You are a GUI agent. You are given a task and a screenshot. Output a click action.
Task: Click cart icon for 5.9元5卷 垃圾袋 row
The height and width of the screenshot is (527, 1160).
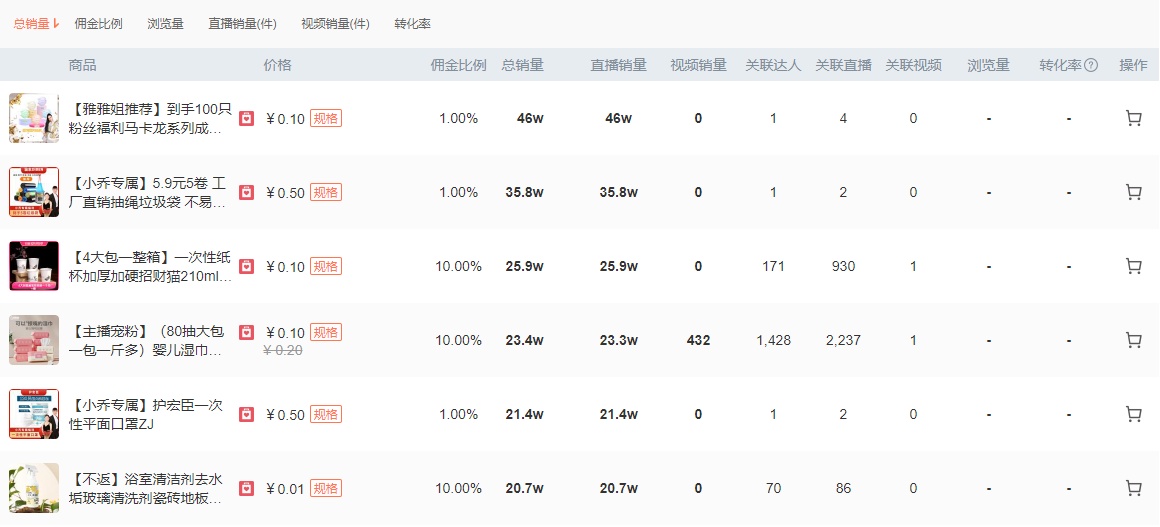(1133, 192)
